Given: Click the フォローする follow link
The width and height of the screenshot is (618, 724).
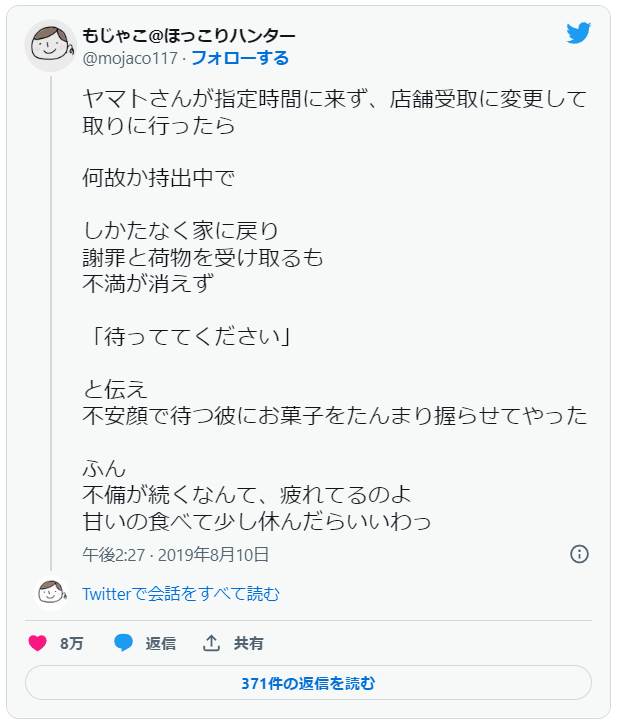Looking at the screenshot, I should pyautogui.click(x=240, y=58).
